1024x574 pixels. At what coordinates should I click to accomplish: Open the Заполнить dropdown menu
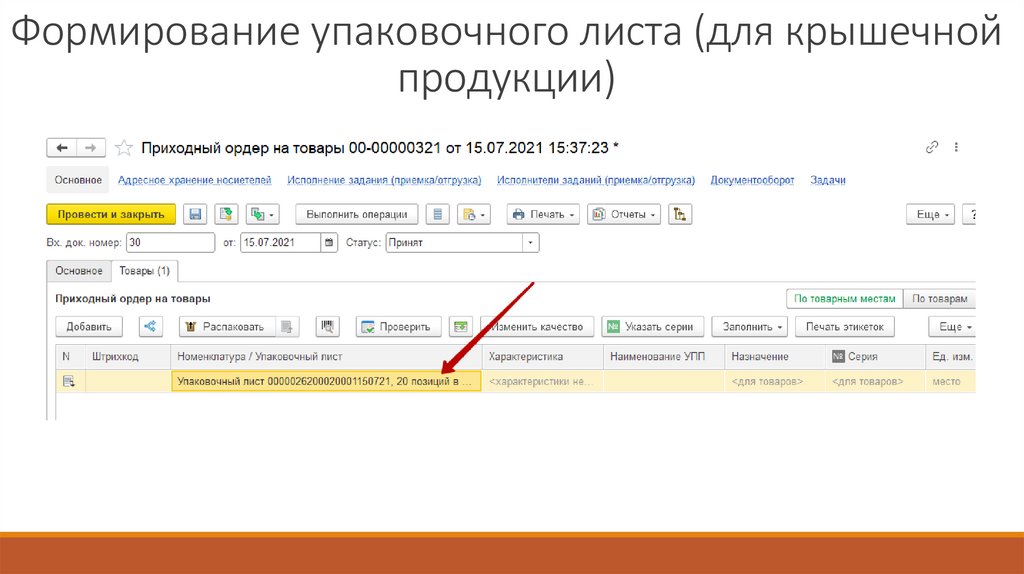click(755, 326)
